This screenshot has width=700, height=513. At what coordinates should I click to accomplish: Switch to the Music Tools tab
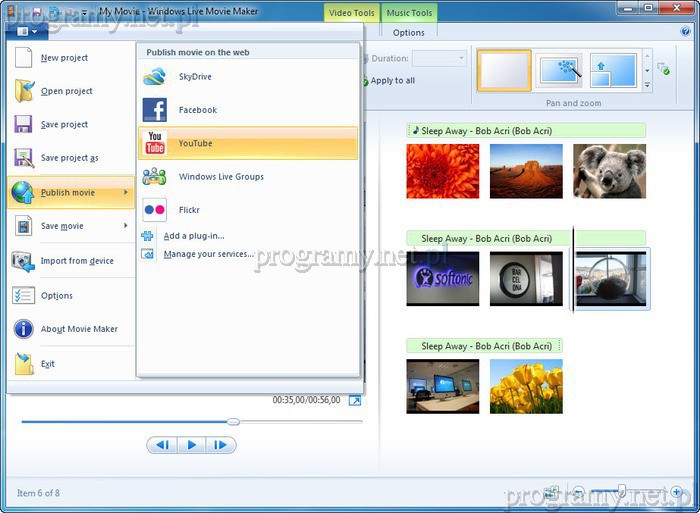point(410,13)
